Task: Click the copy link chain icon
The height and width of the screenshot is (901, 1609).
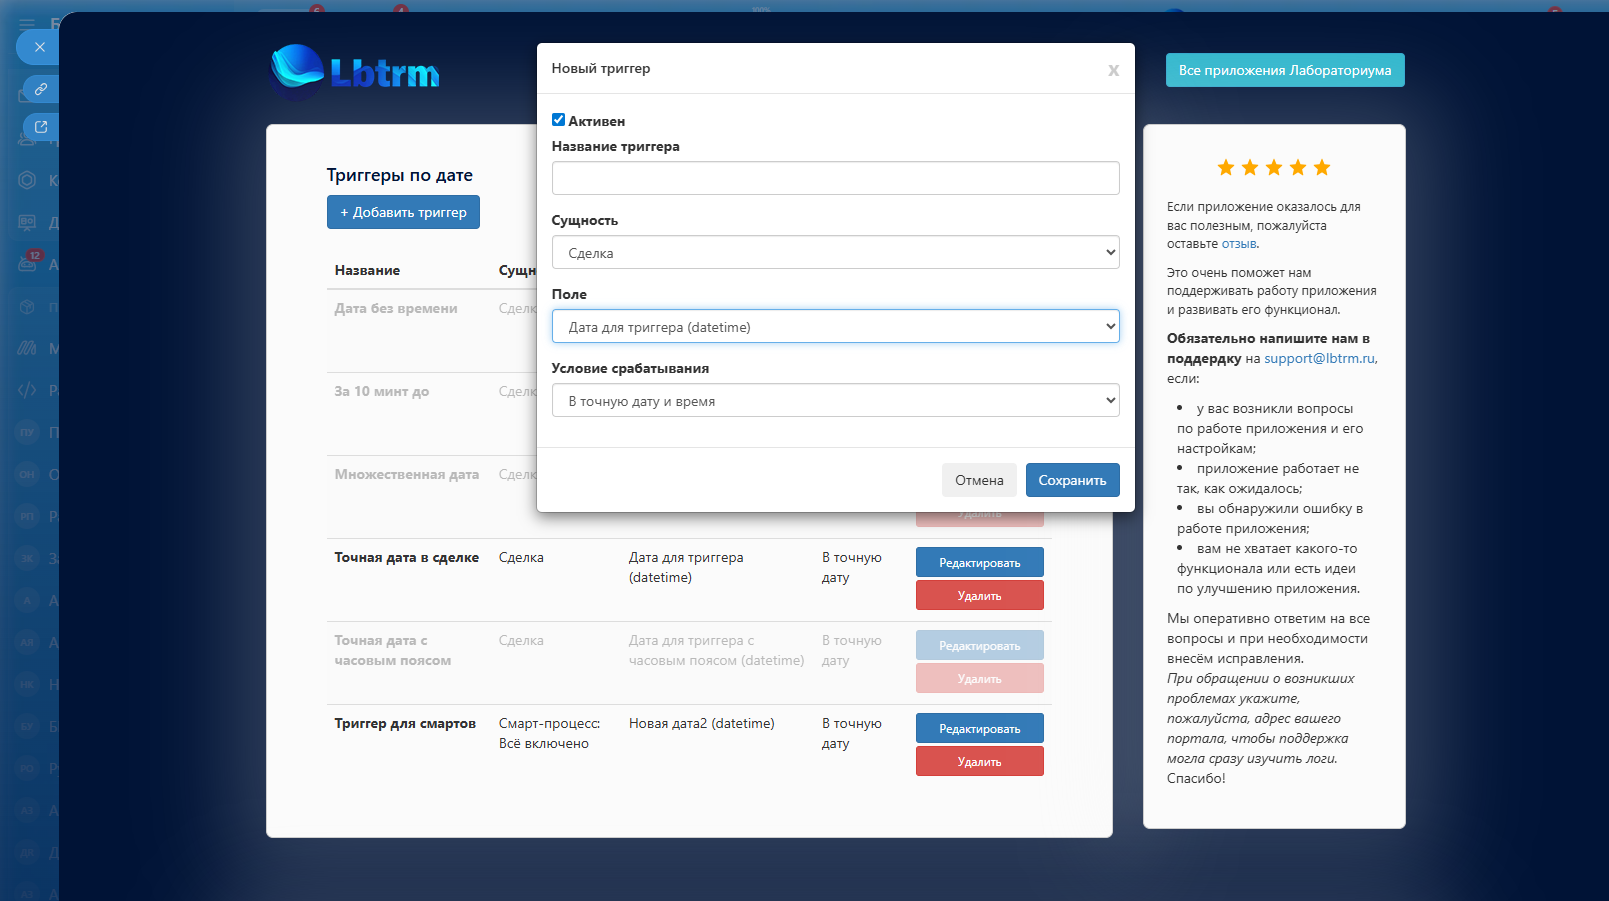Action: 41,89
